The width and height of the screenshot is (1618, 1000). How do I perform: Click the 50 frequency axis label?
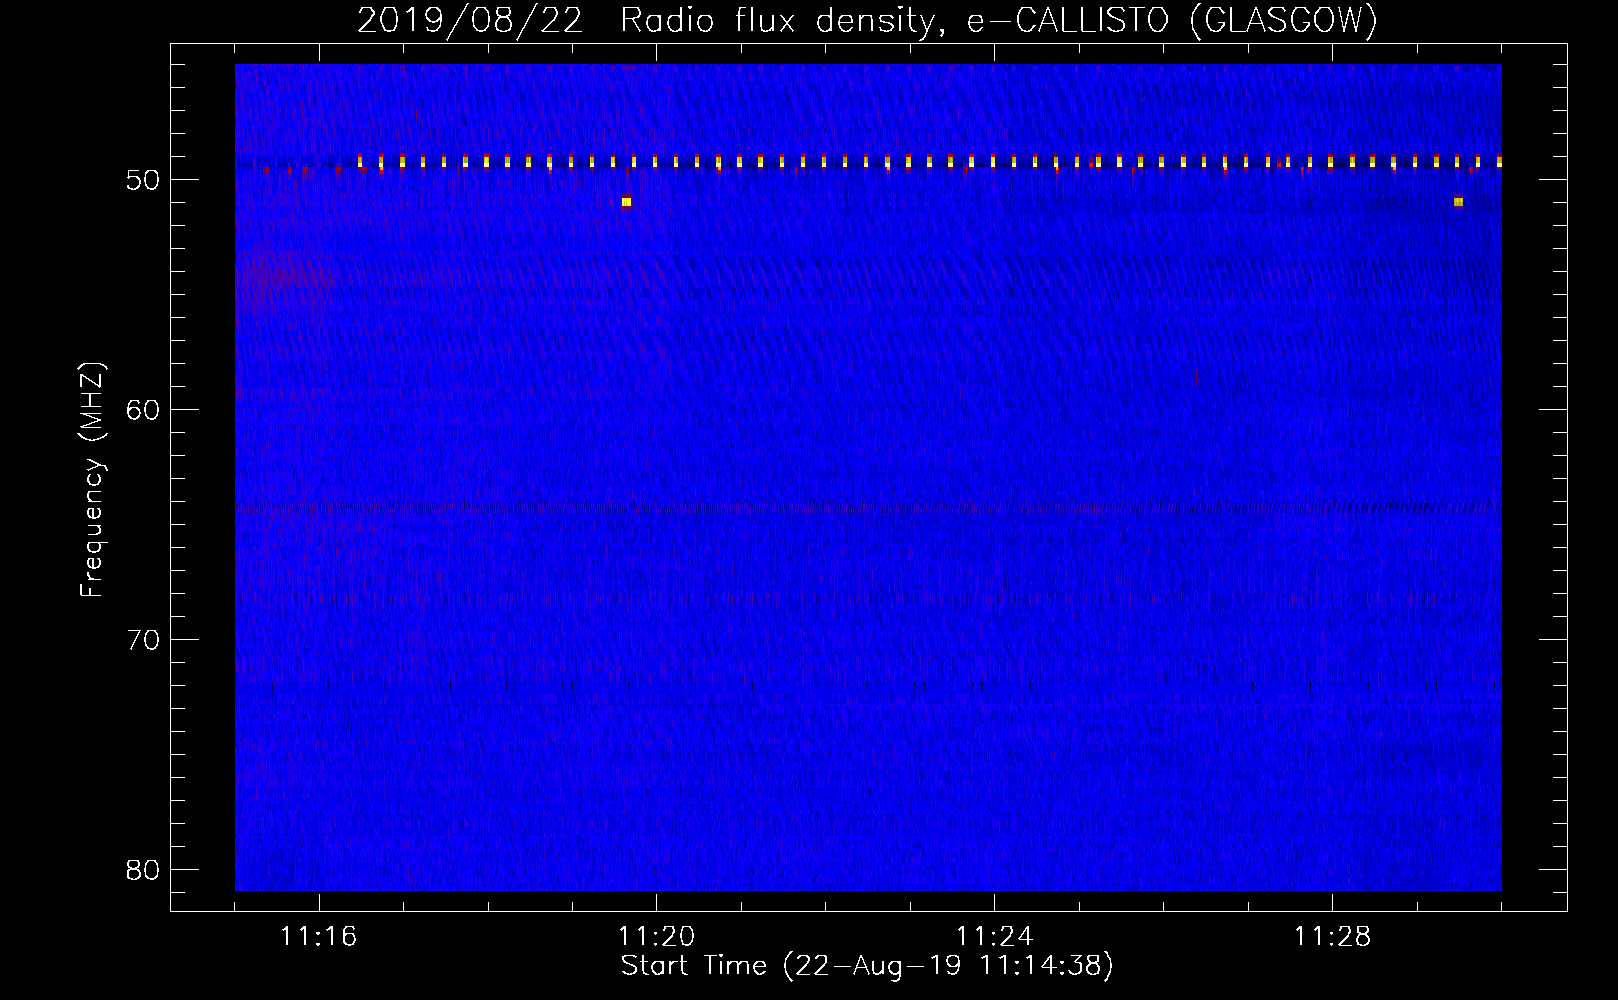(143, 180)
